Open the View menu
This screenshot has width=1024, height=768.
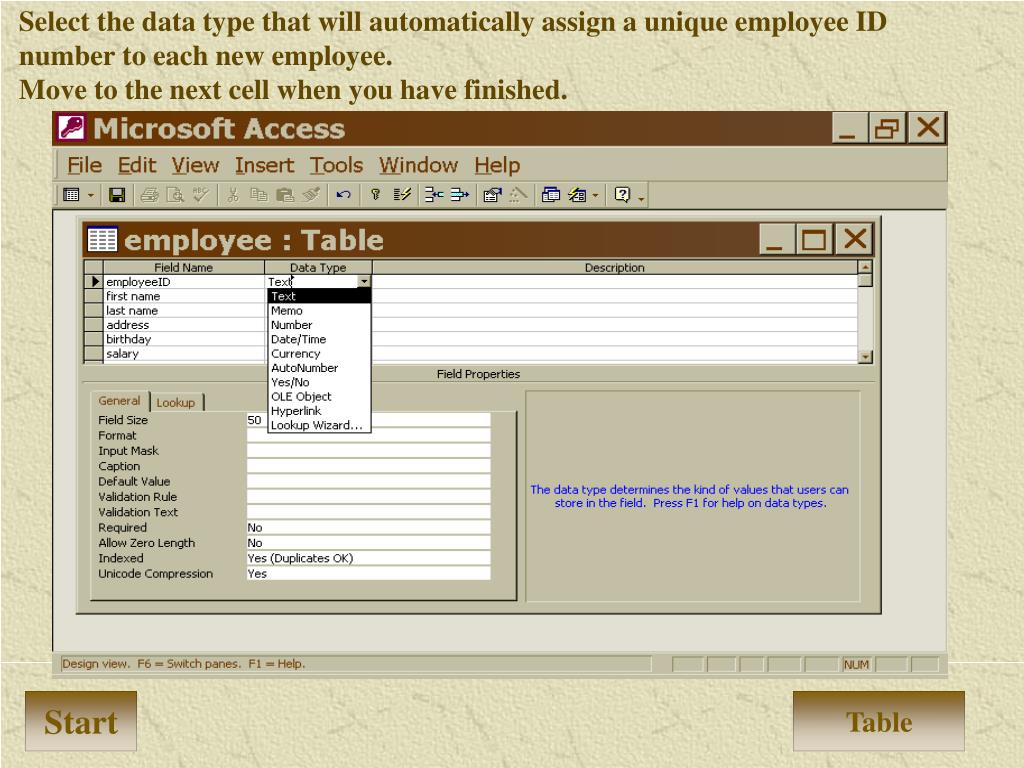[195, 165]
